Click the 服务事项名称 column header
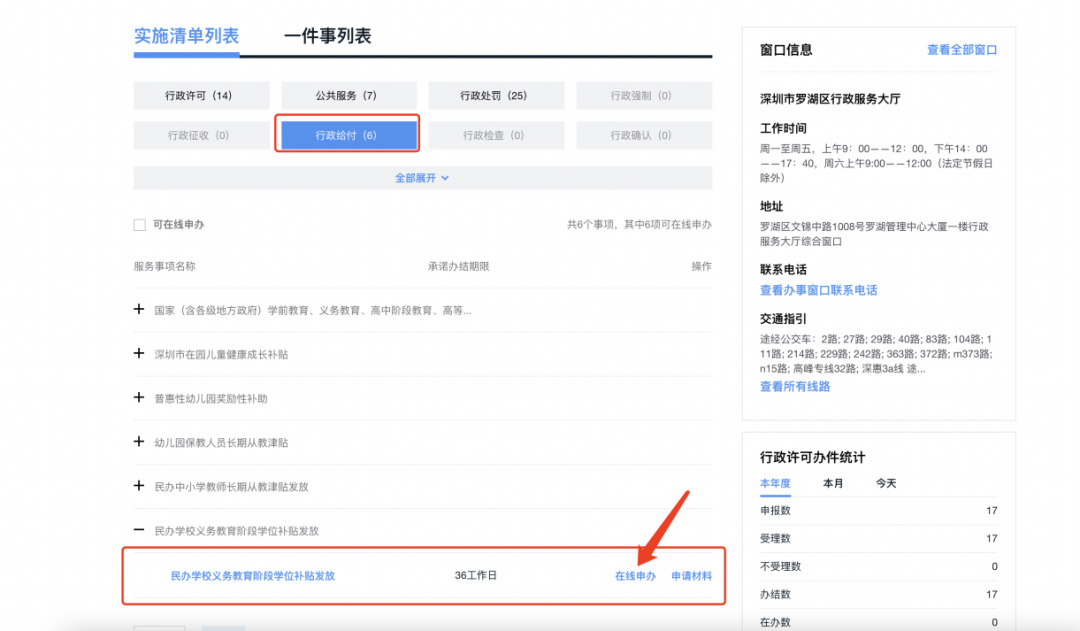 165,267
